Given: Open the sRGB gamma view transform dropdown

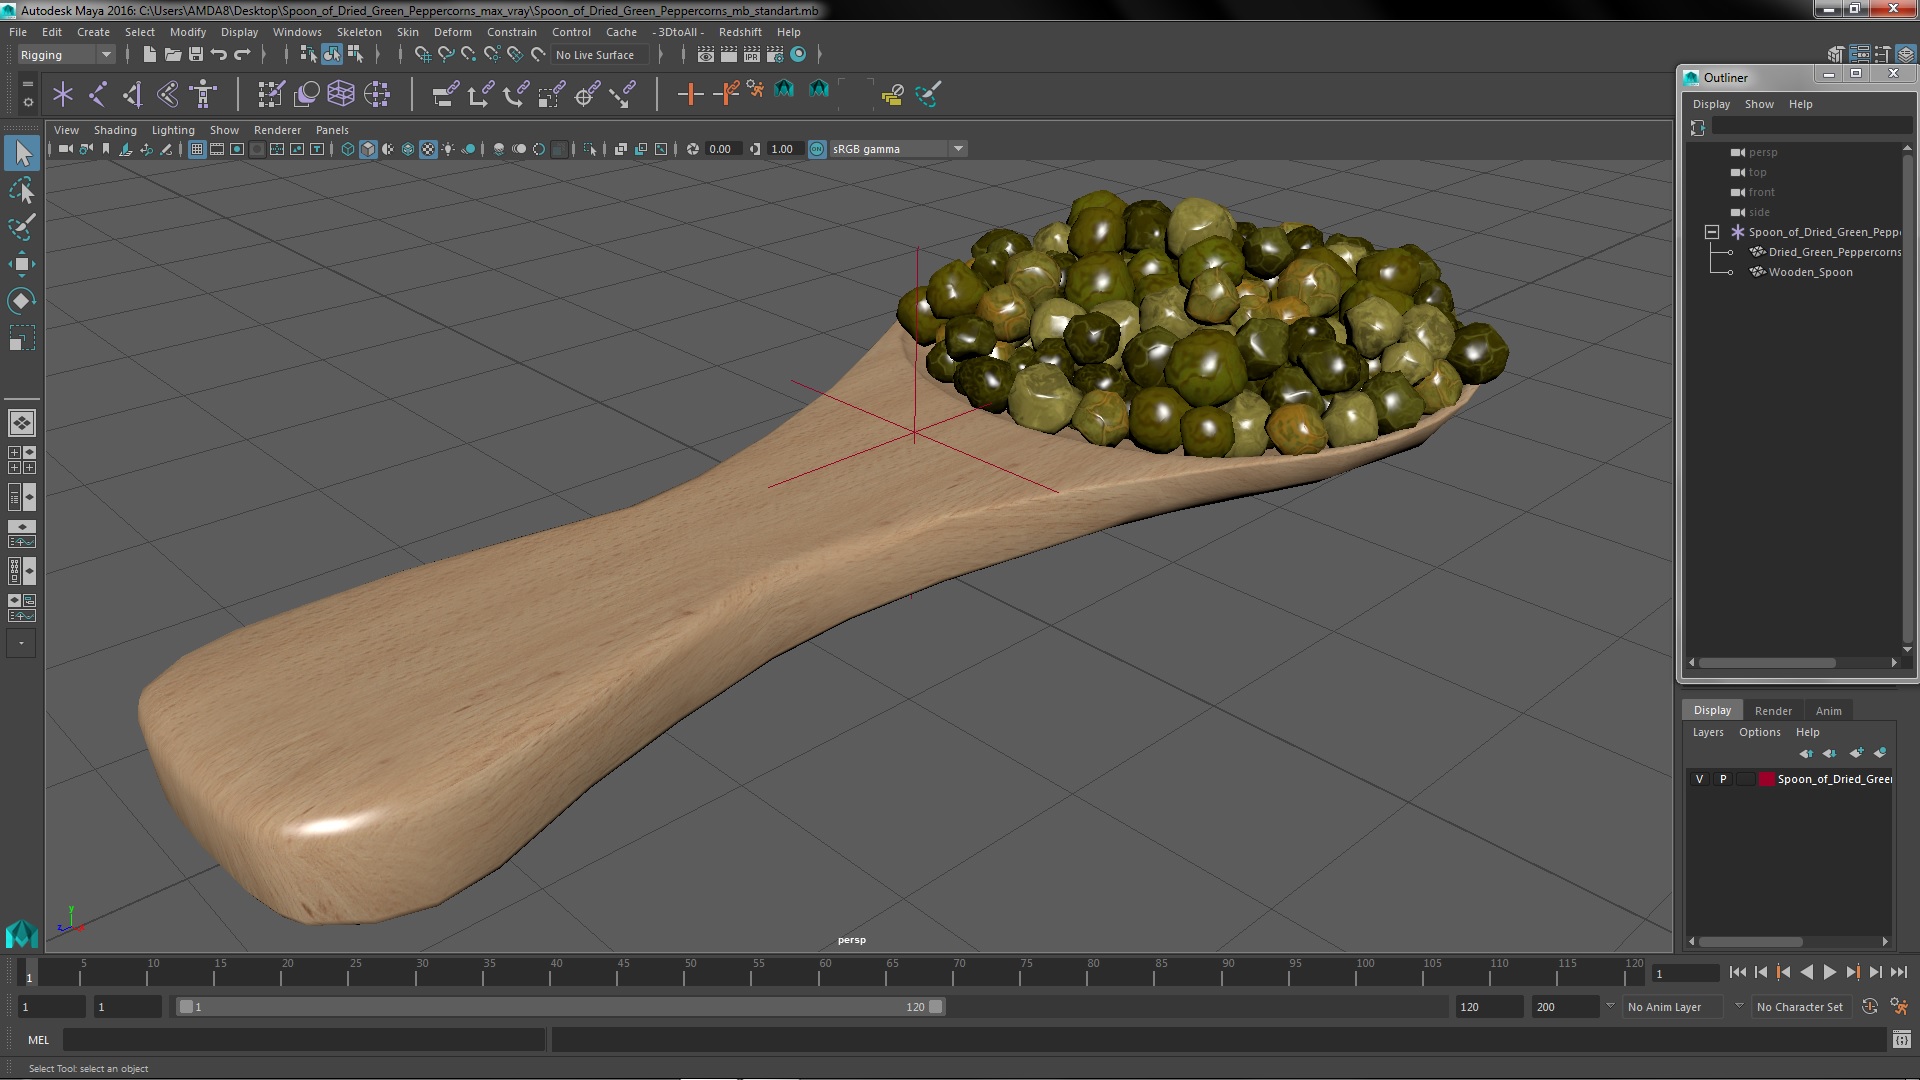Looking at the screenshot, I should (x=898, y=149).
